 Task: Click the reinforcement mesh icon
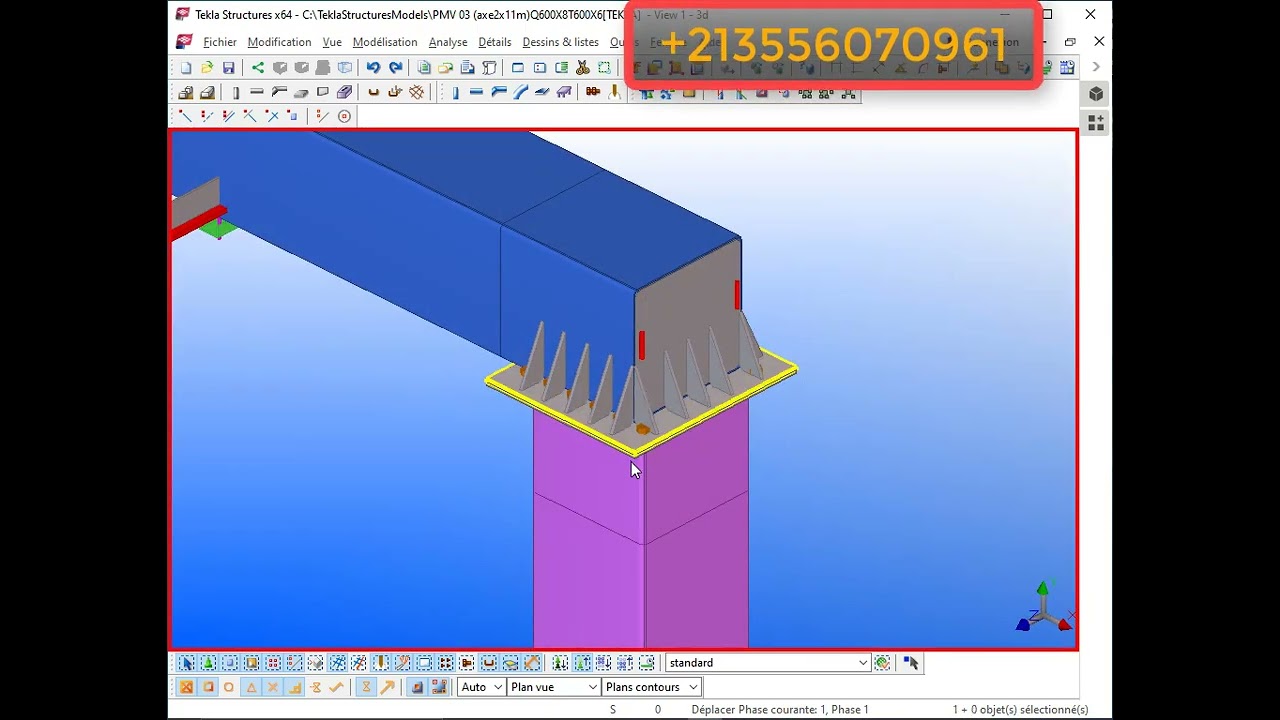417,92
